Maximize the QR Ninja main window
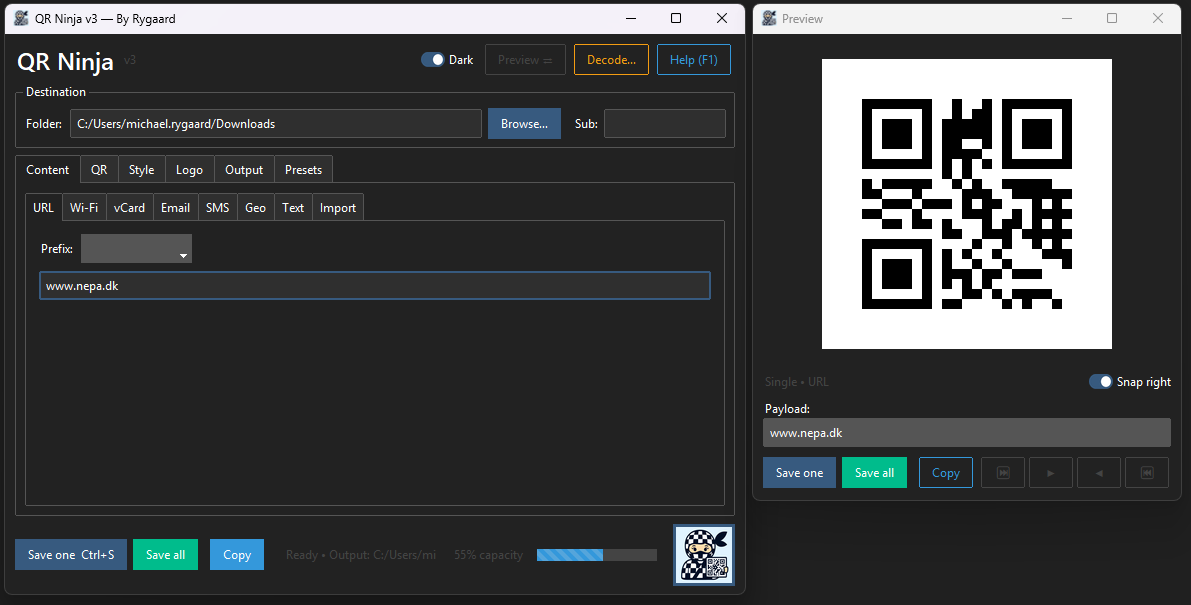Screen dimensions: 1191x605 coord(676,18)
